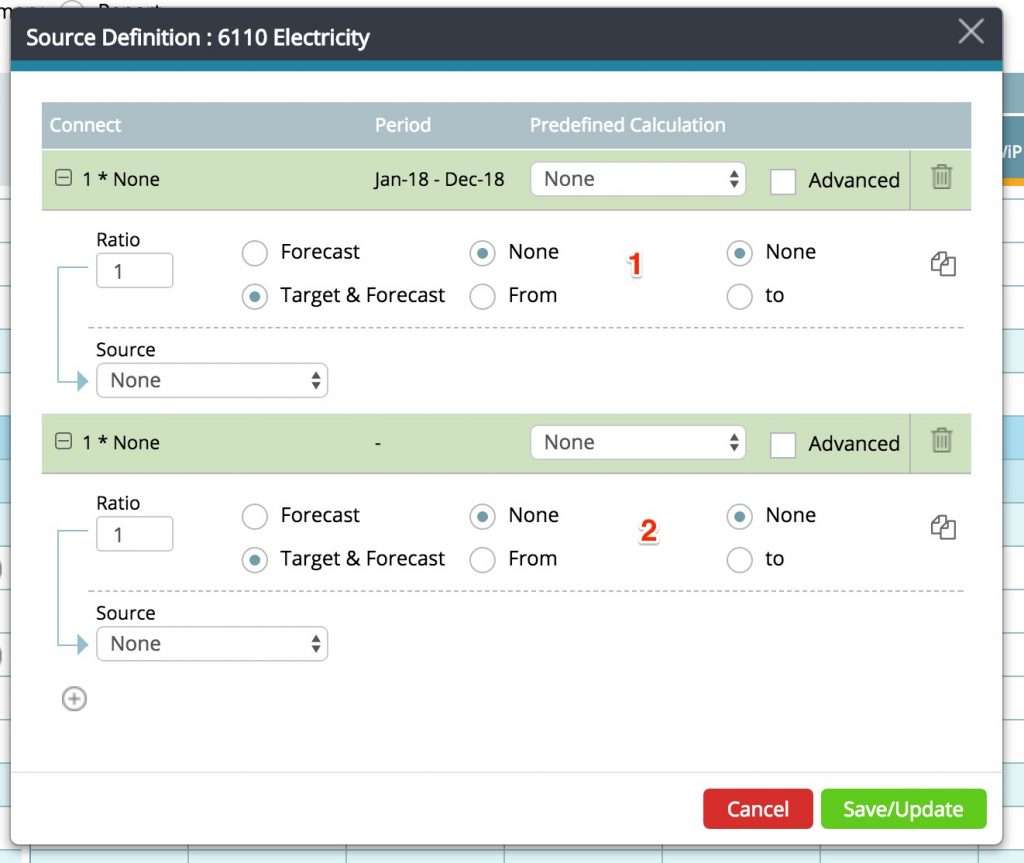Click the Cancel button

point(757,809)
